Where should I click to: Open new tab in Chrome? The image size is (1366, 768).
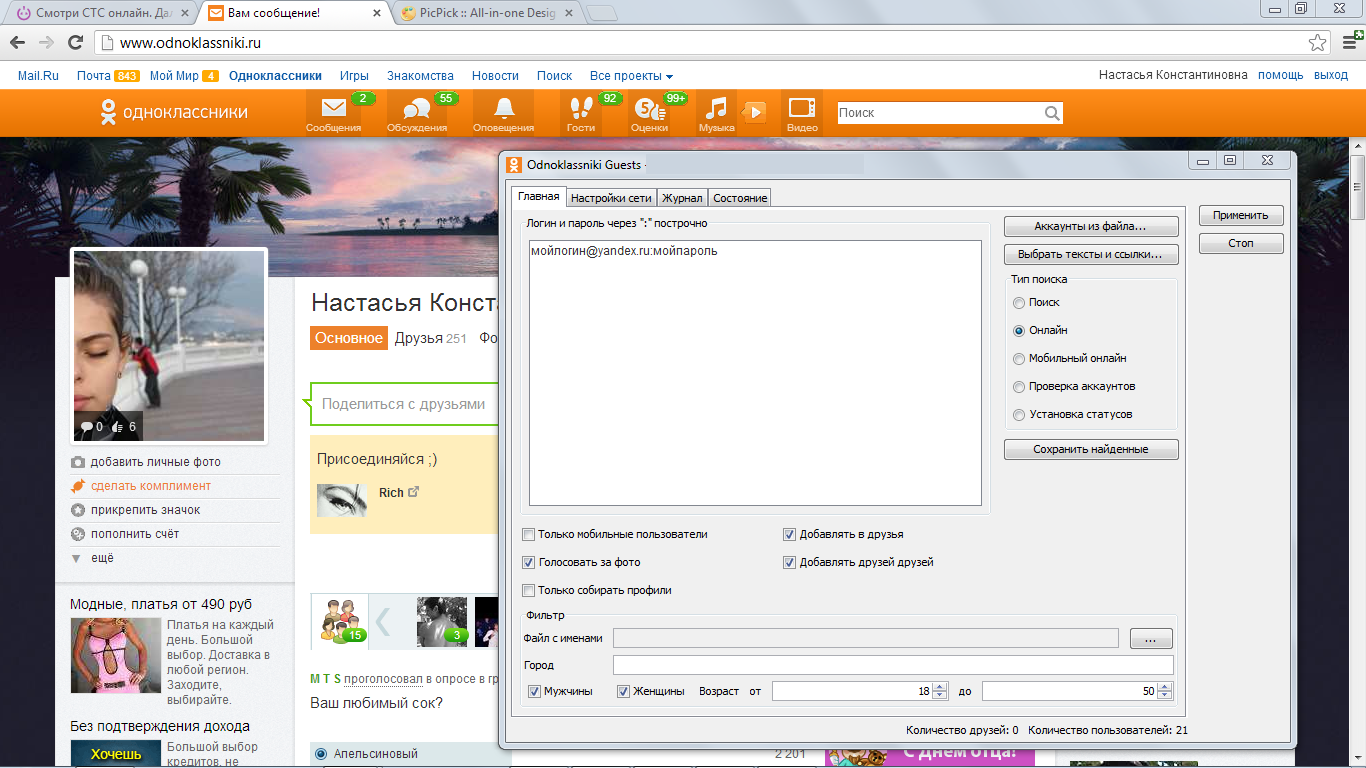(x=601, y=14)
